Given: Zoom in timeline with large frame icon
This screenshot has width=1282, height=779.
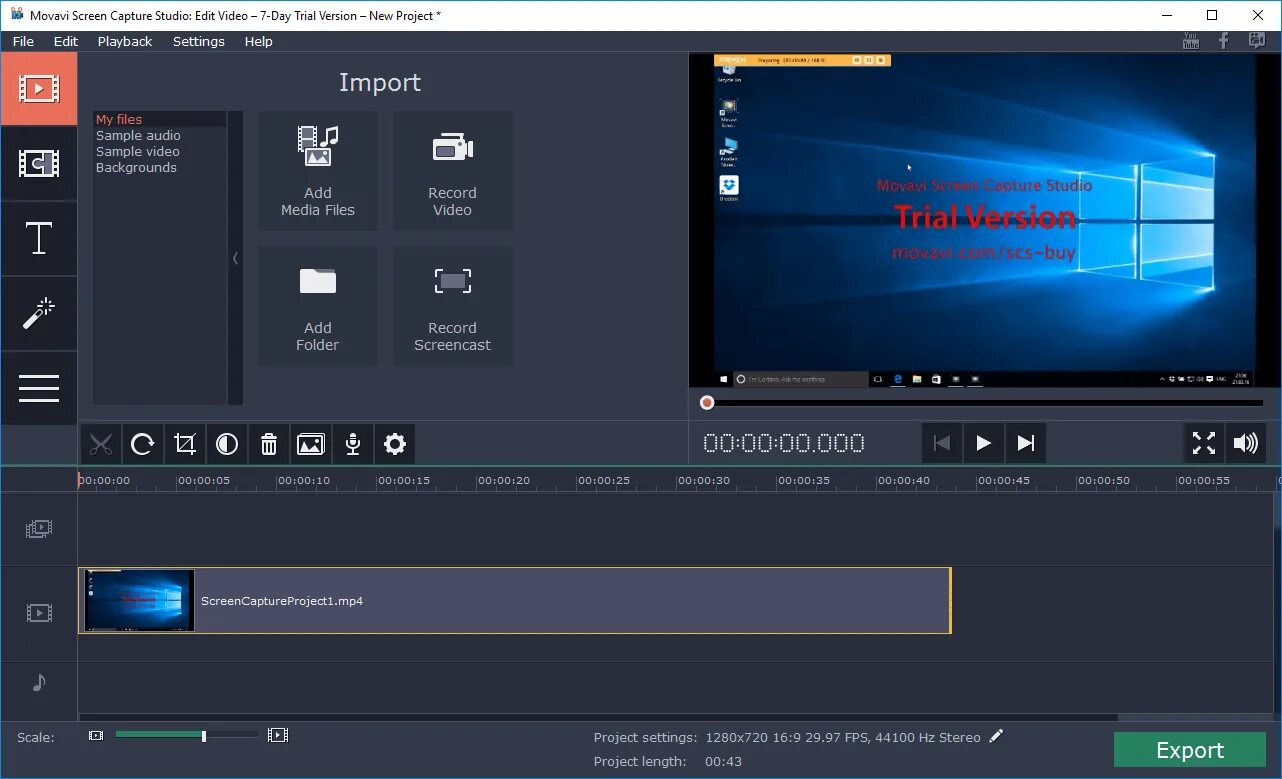Looking at the screenshot, I should click(278, 735).
